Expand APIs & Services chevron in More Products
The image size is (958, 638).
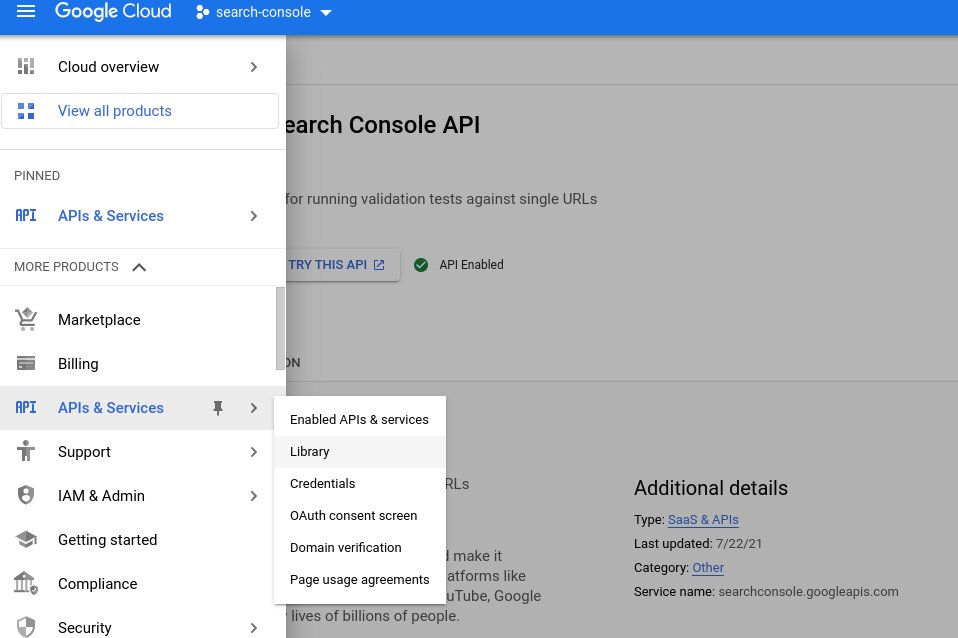(254, 408)
